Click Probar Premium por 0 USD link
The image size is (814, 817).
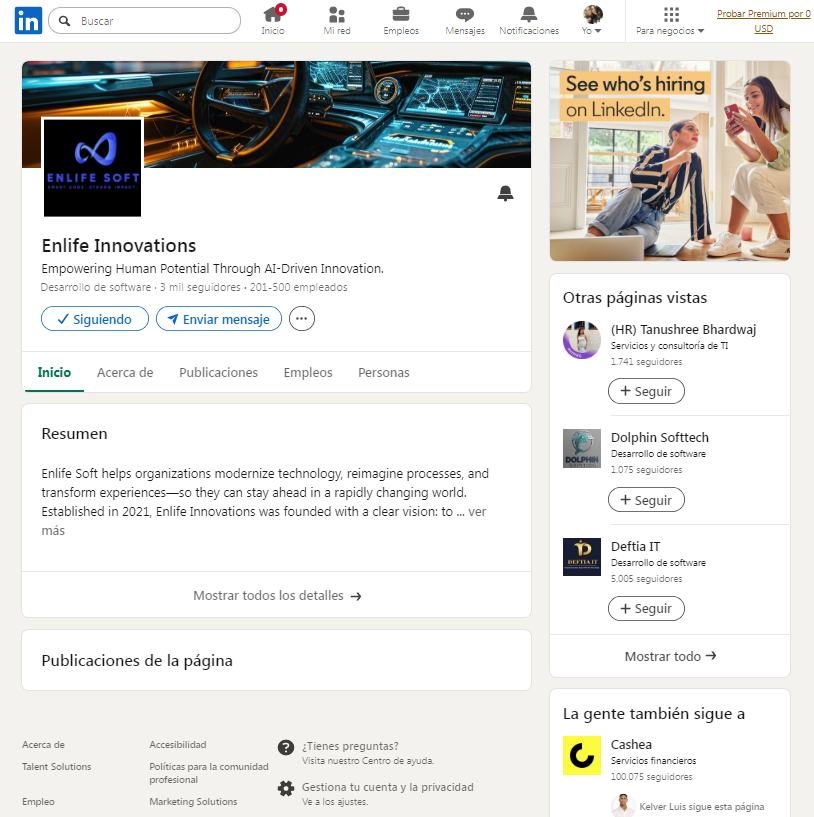[x=763, y=21]
